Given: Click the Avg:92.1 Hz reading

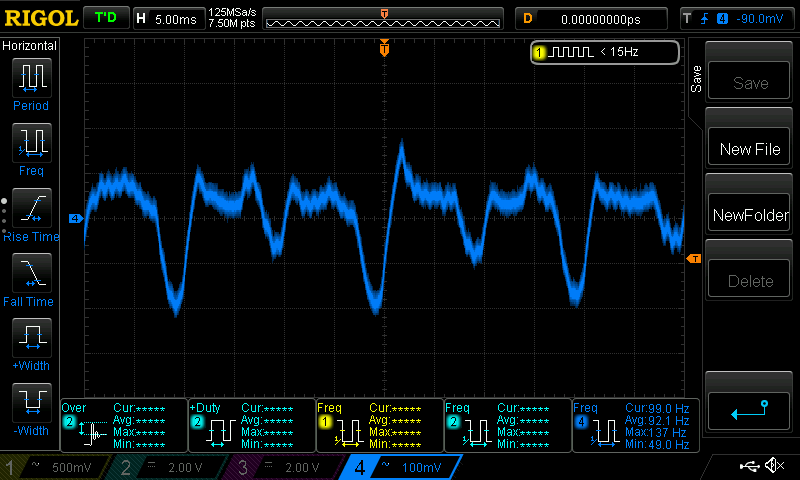Looking at the screenshot, I should point(657,421).
